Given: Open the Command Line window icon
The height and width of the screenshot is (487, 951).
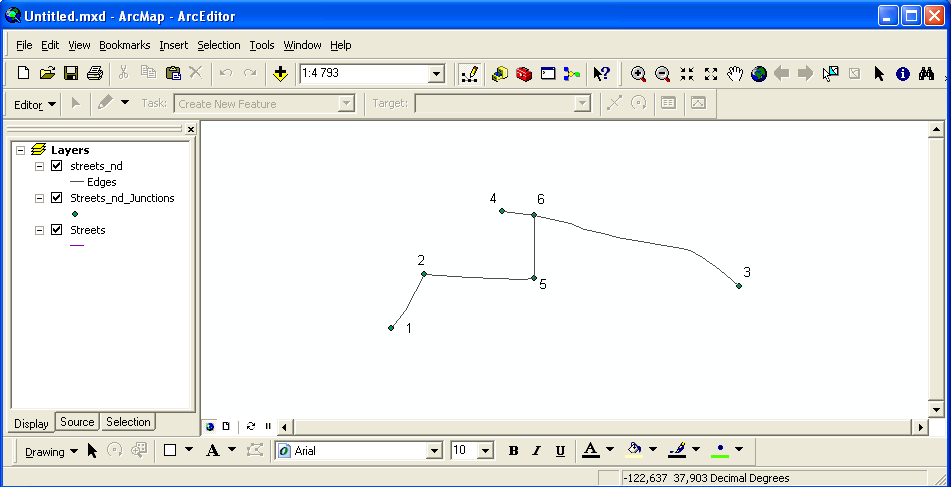Looking at the screenshot, I should coord(548,74).
